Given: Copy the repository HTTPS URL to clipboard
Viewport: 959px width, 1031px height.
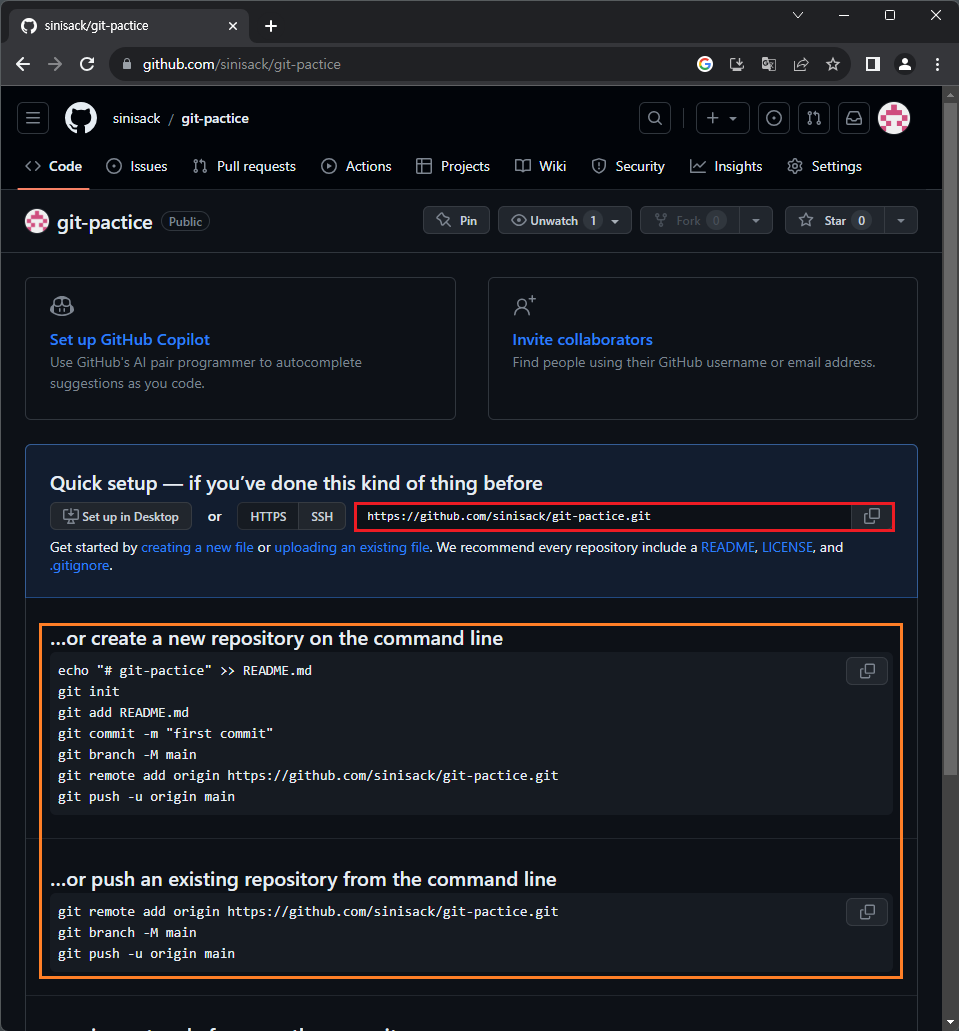Looking at the screenshot, I should (872, 516).
